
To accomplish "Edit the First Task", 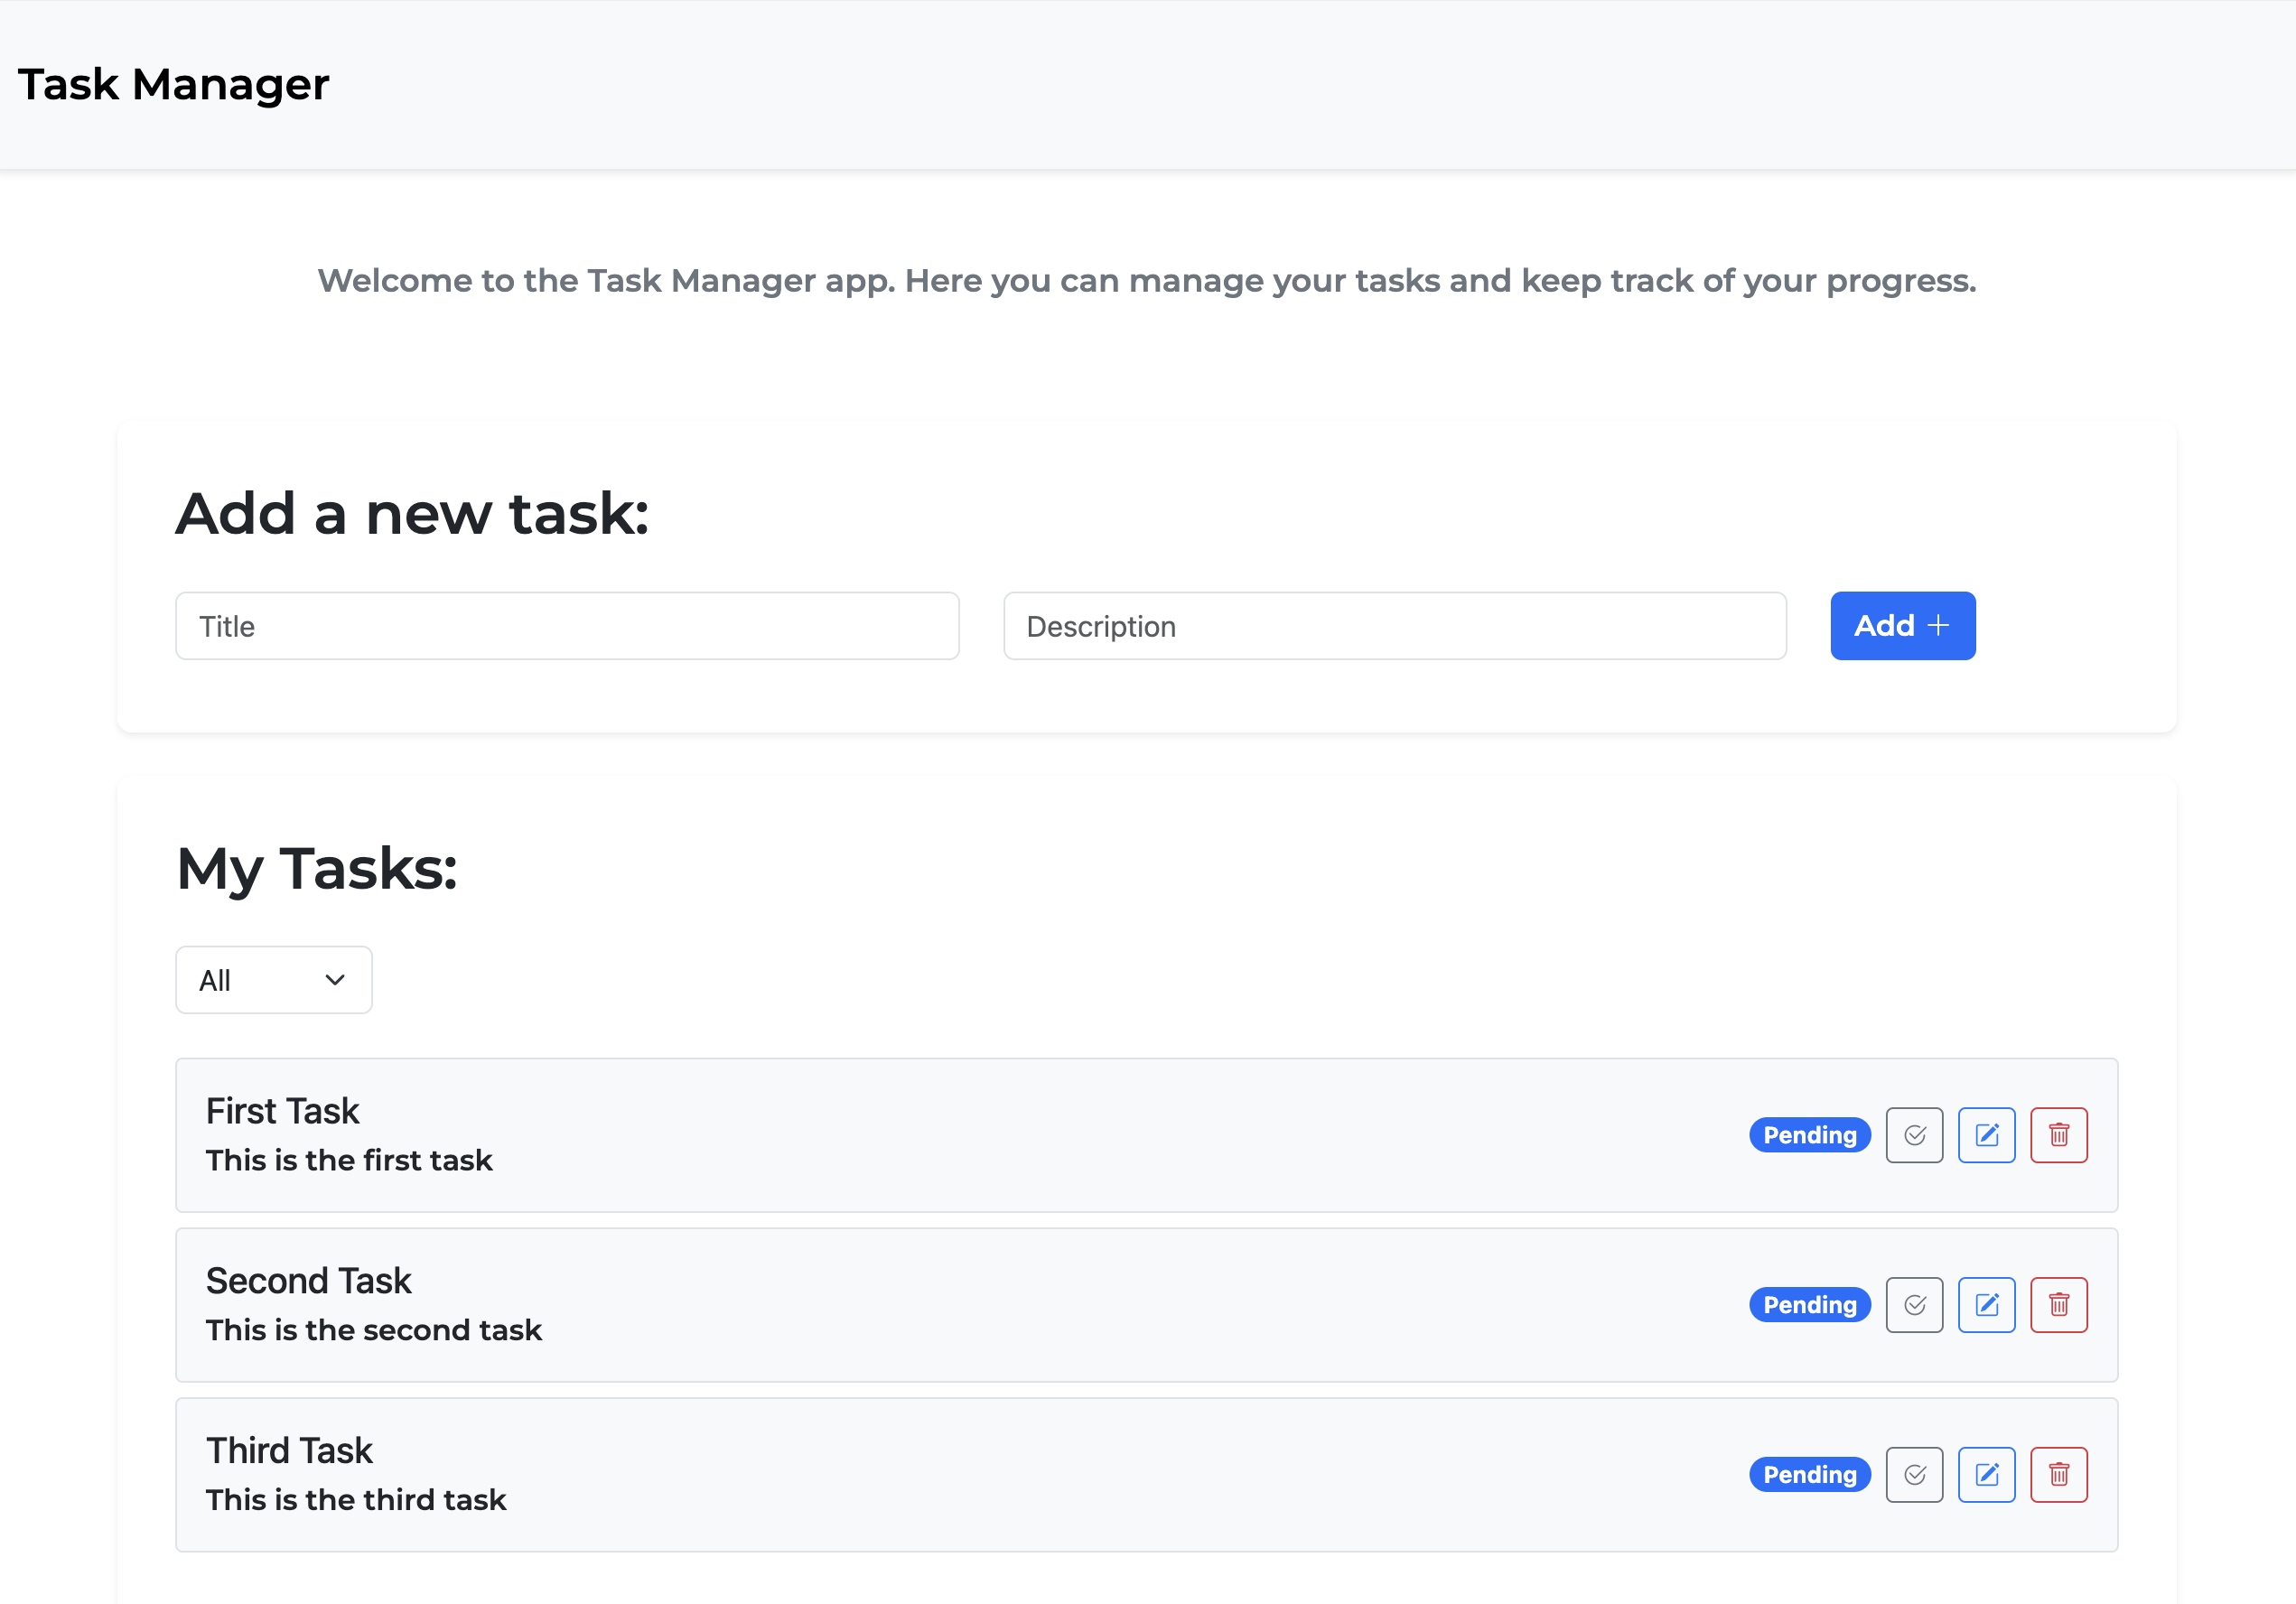I will (1986, 1135).
